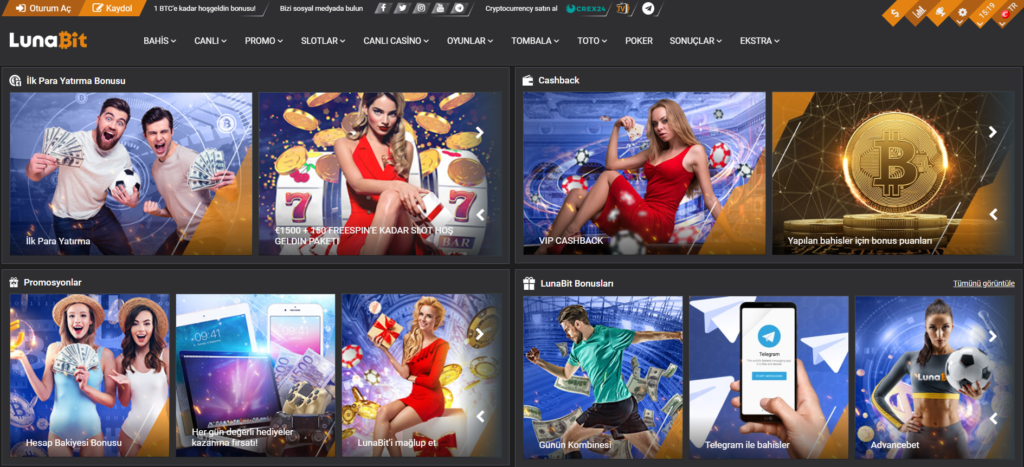Click the Tümünü görüntüle link
The width and height of the screenshot is (1024, 467).
(984, 283)
